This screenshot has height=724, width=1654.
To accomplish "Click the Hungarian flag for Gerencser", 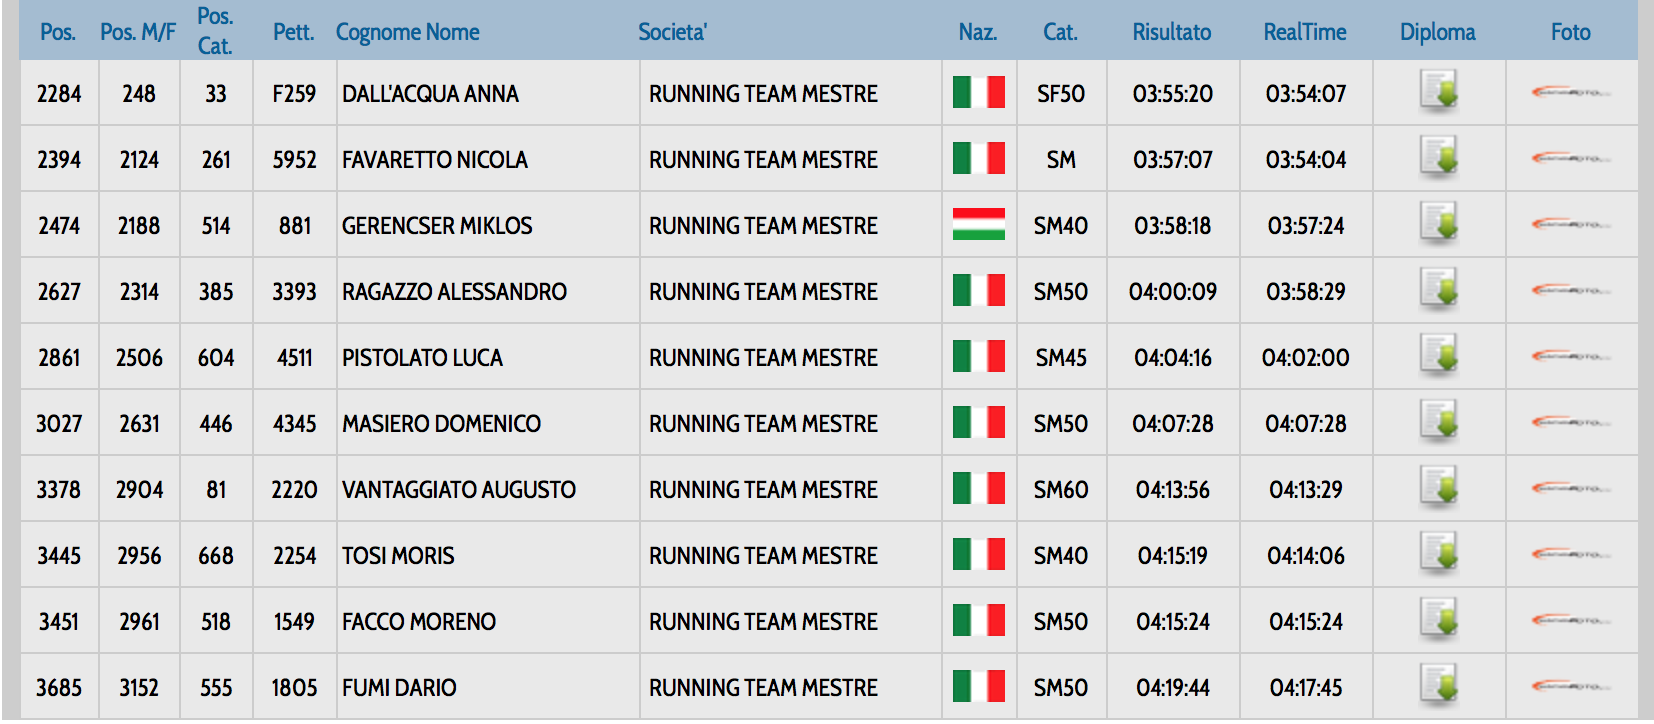I will [978, 224].
